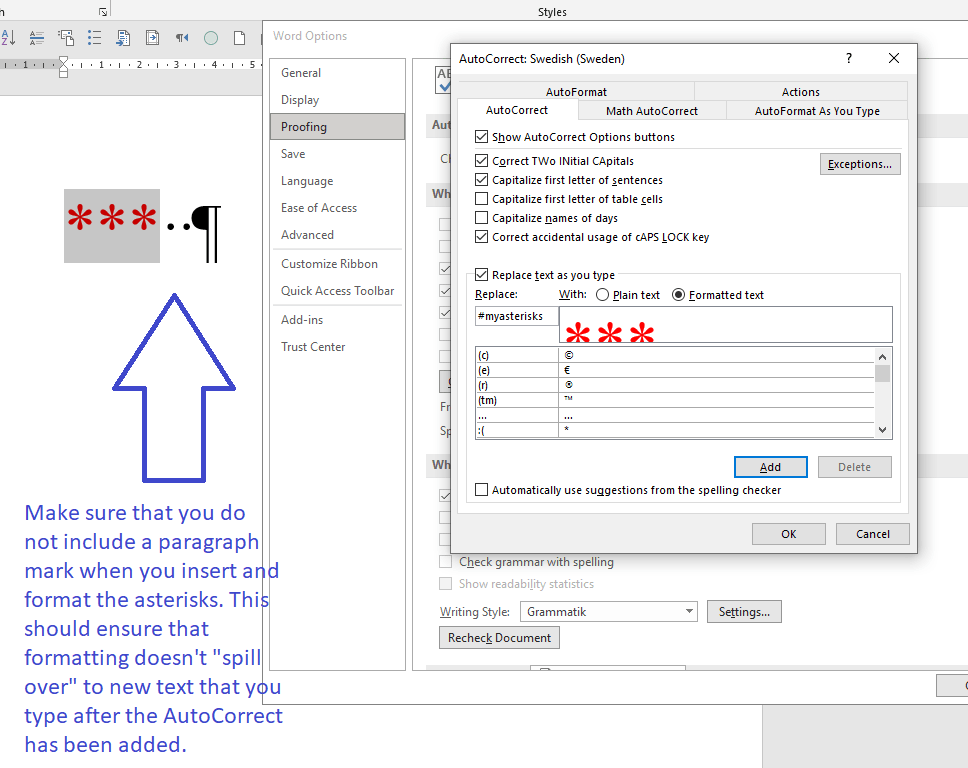This screenshot has height=768, width=968.
Task: Enable Automatically use suggestions from spelling checker
Action: point(482,490)
